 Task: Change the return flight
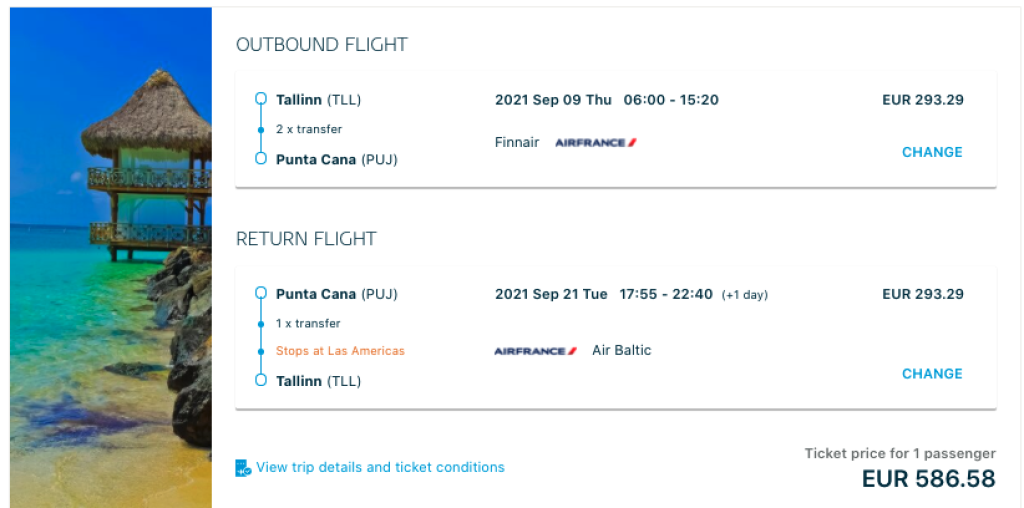point(931,373)
